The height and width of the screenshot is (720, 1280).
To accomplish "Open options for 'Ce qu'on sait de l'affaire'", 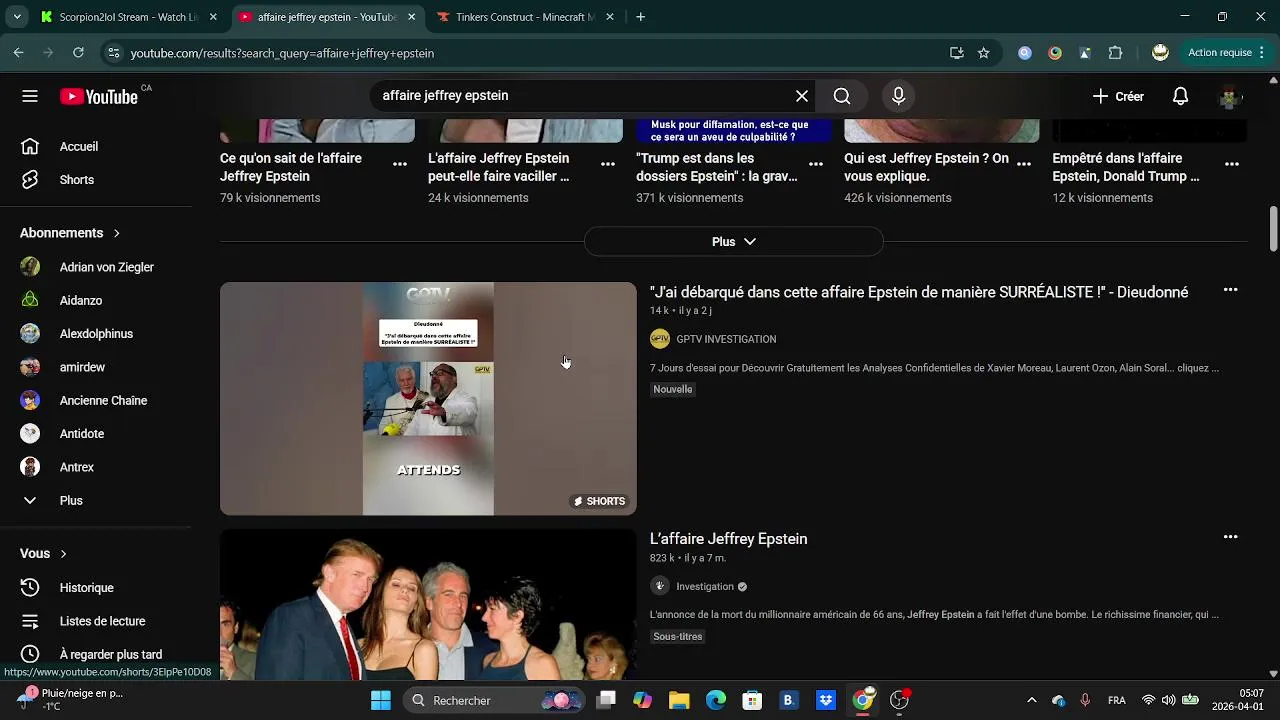I will point(400,164).
